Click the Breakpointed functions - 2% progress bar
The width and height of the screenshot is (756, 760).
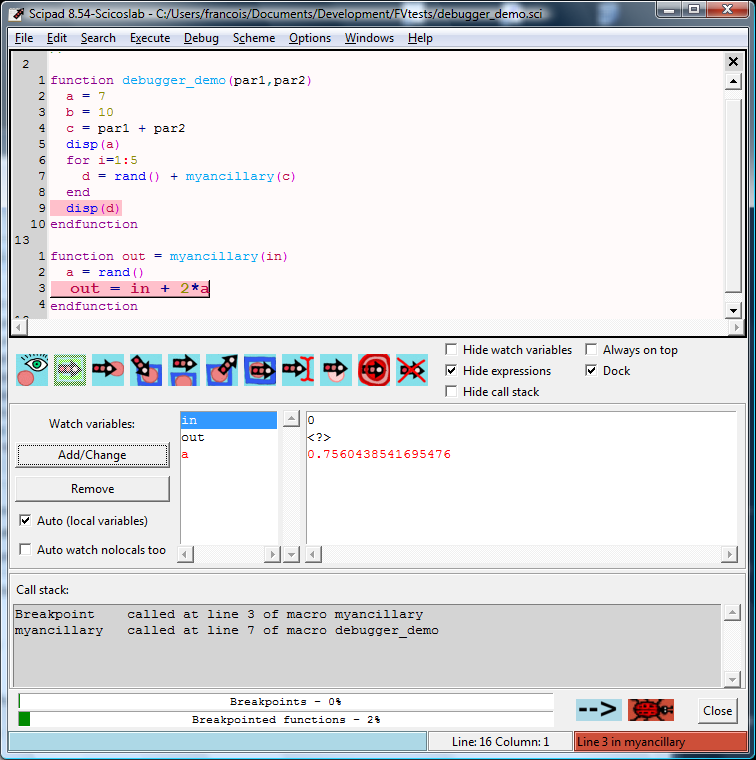click(286, 719)
